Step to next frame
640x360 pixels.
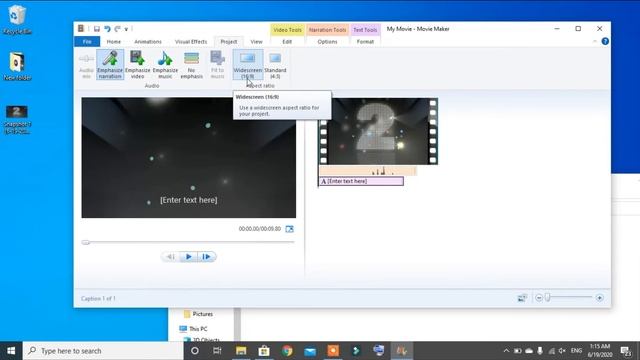point(207,257)
